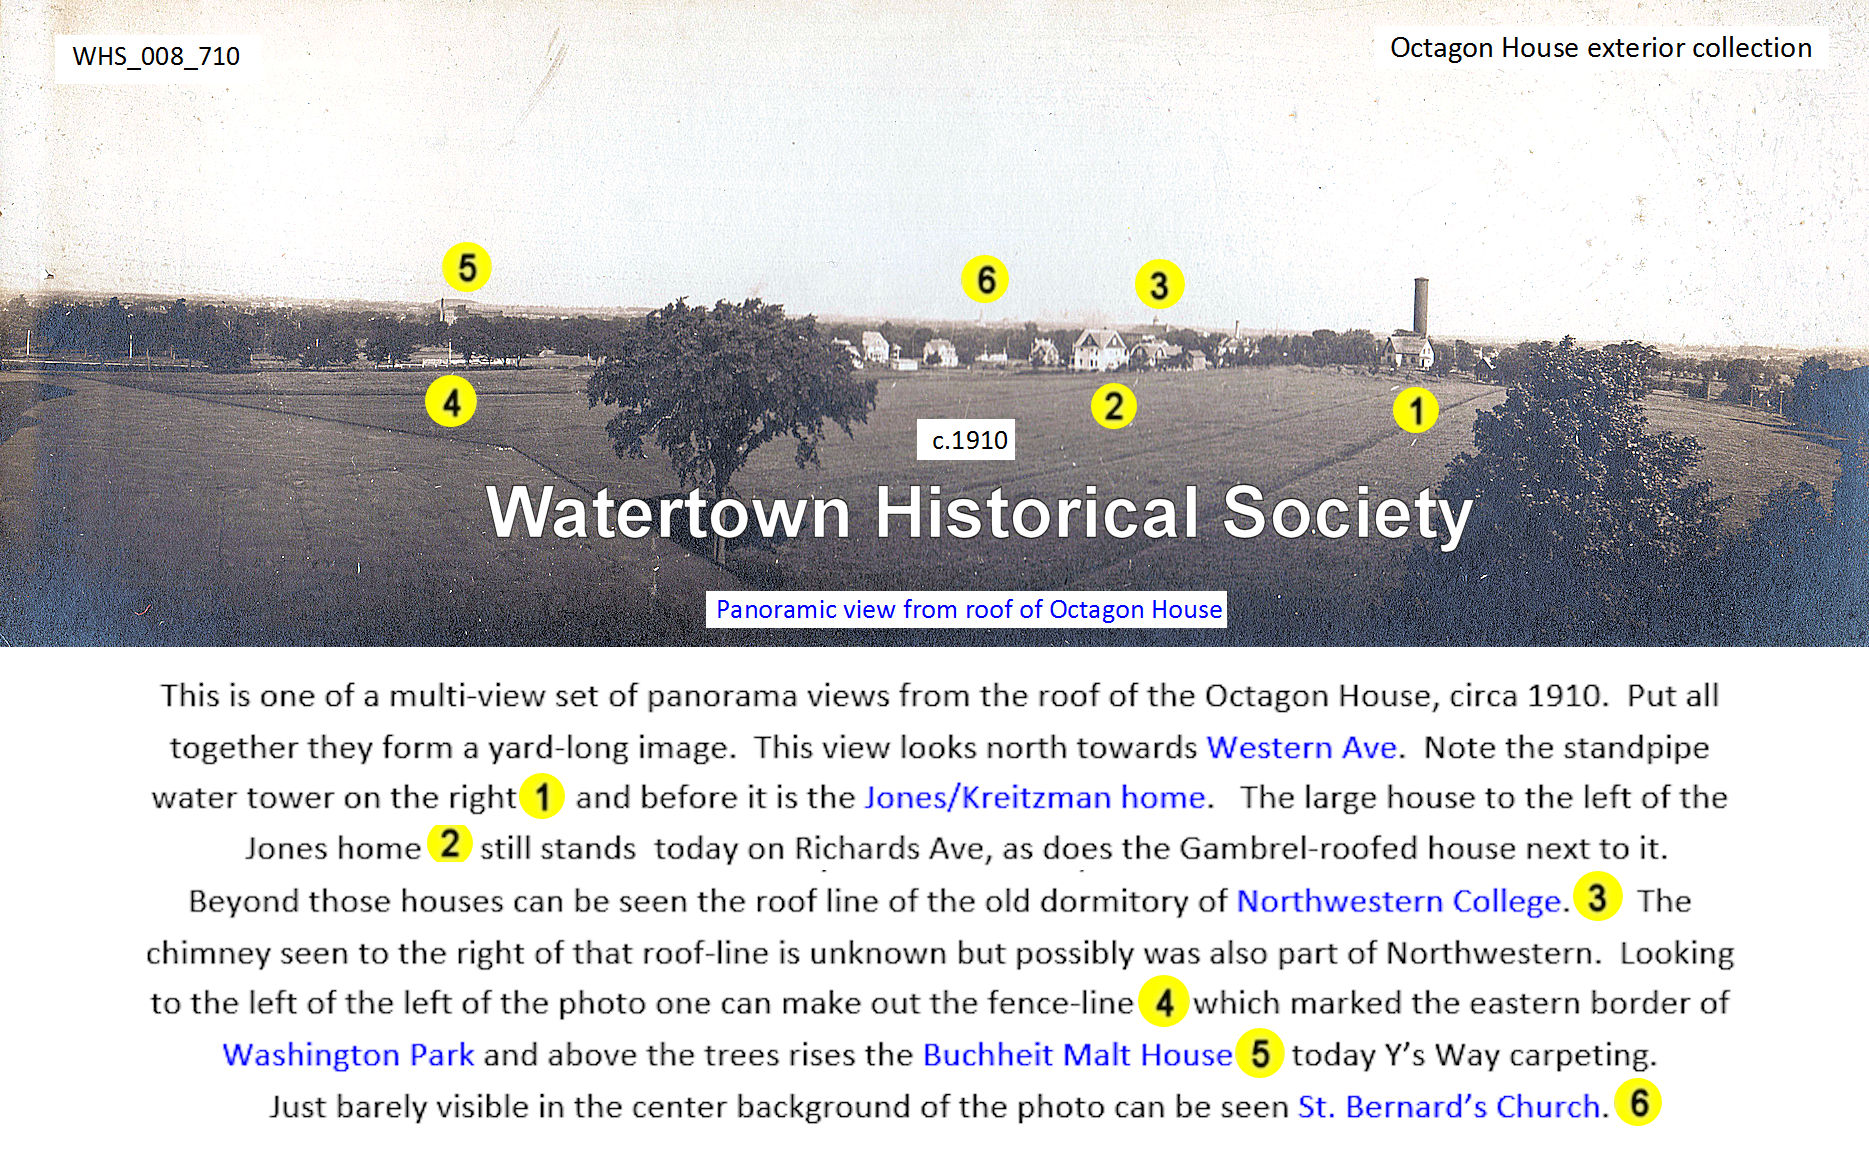The height and width of the screenshot is (1175, 1869).
Task: Open the Jones/Kreitzman home link
Action: pyautogui.click(x=1035, y=797)
